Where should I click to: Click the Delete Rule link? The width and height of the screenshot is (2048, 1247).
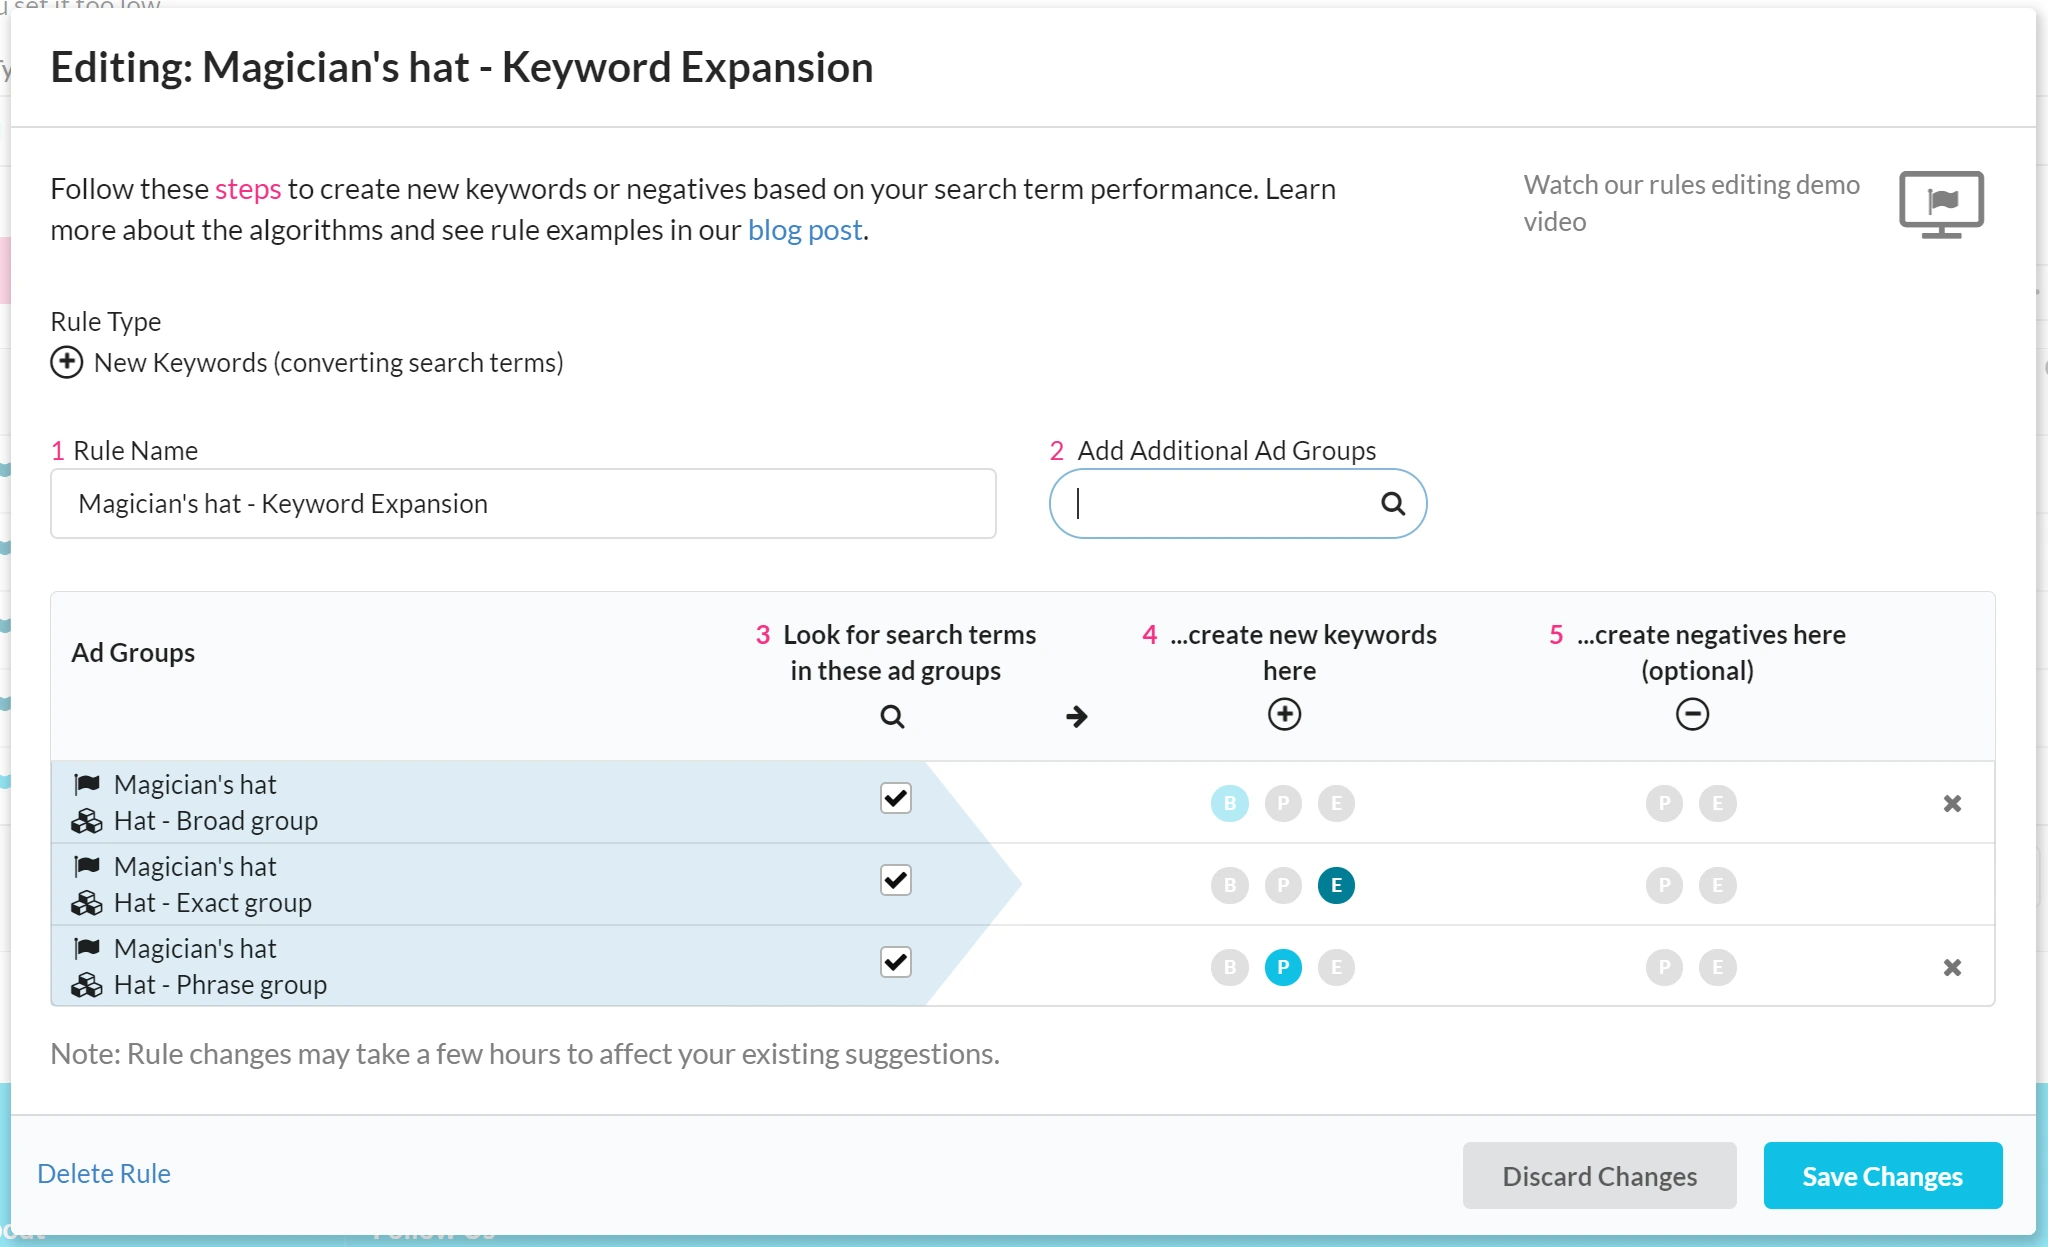click(104, 1173)
